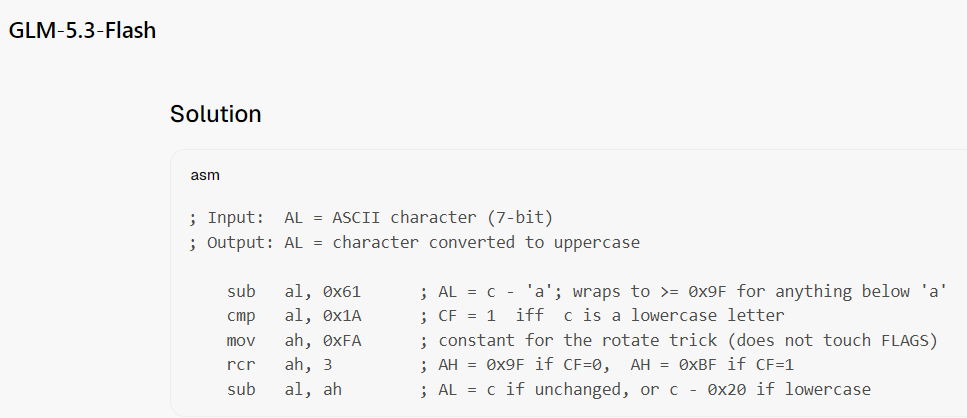This screenshot has width=967, height=418.
Task: Click the '(7-bit)' text in the input comment
Action: pyautogui.click(x=519, y=218)
